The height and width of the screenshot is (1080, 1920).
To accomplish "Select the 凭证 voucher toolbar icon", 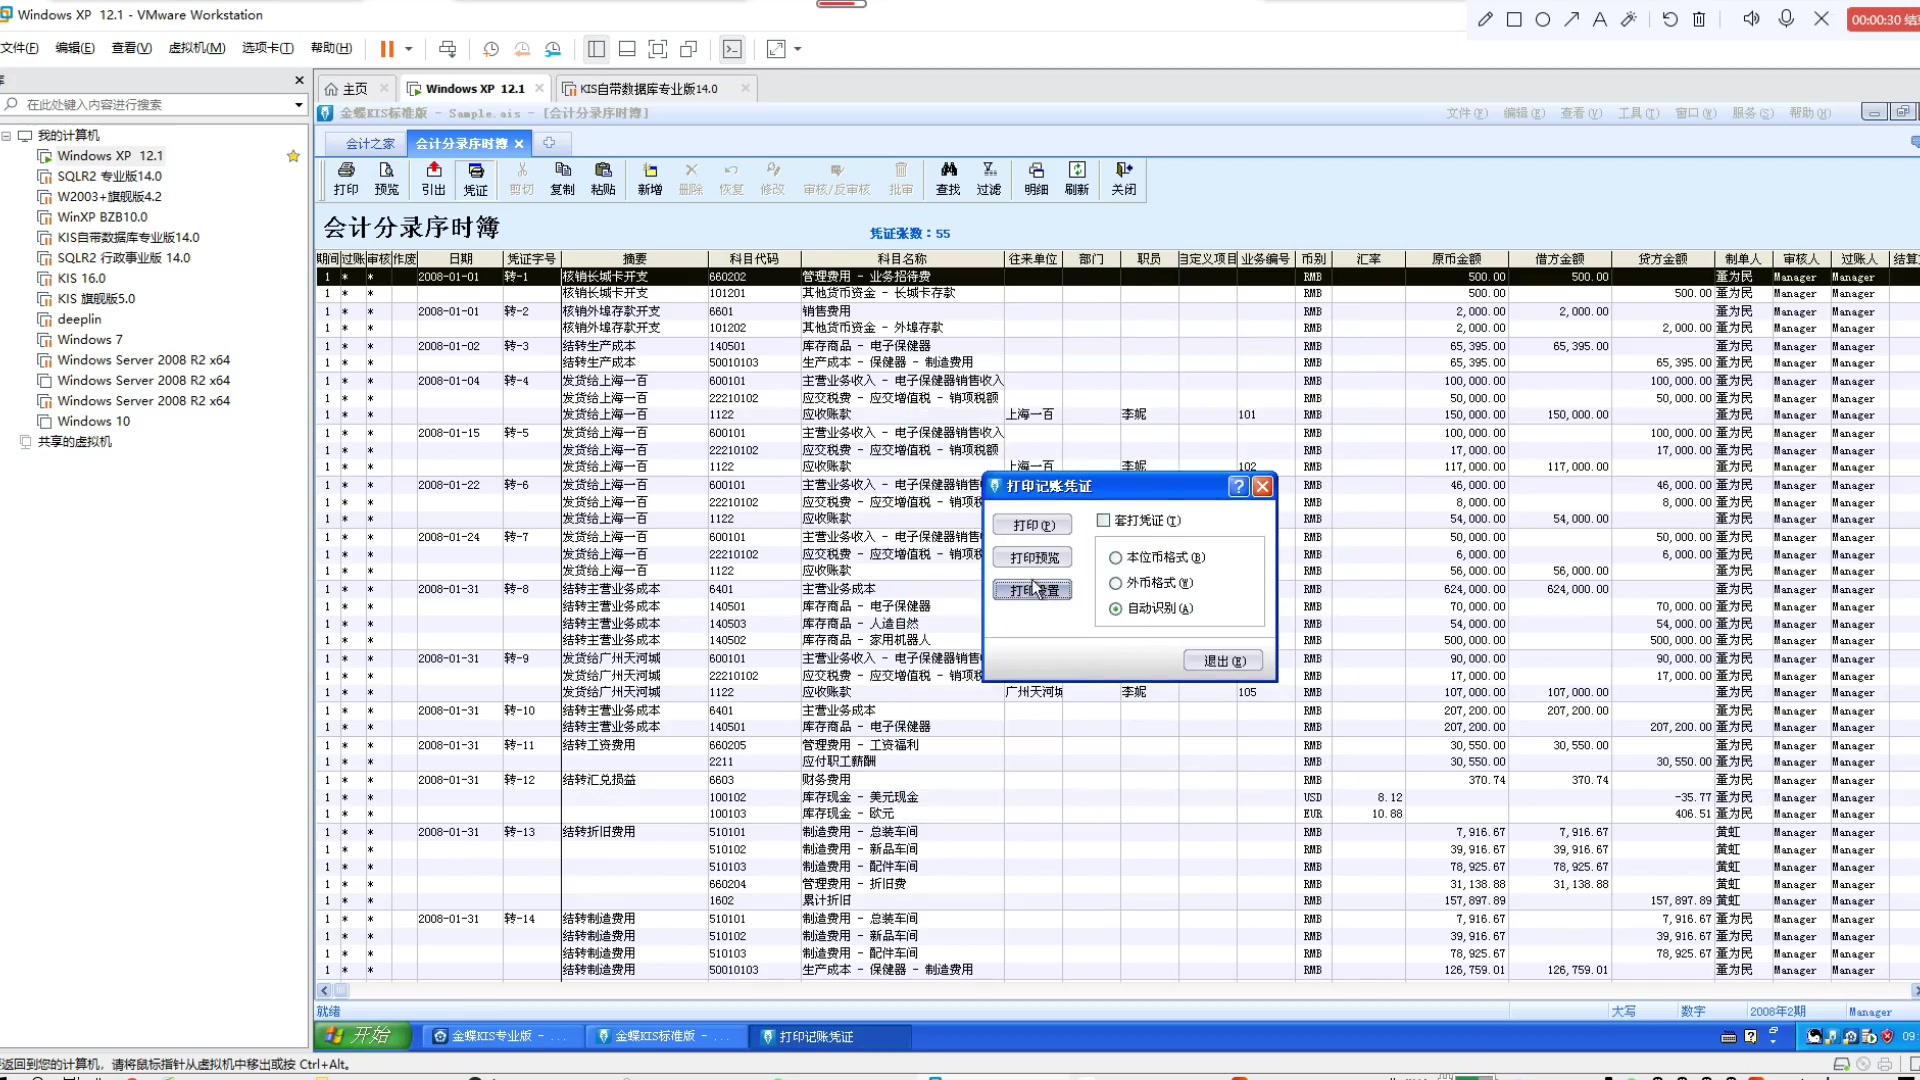I will click(476, 179).
